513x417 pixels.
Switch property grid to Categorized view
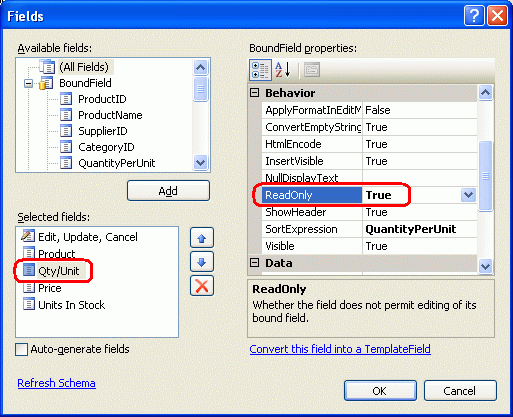[260, 70]
